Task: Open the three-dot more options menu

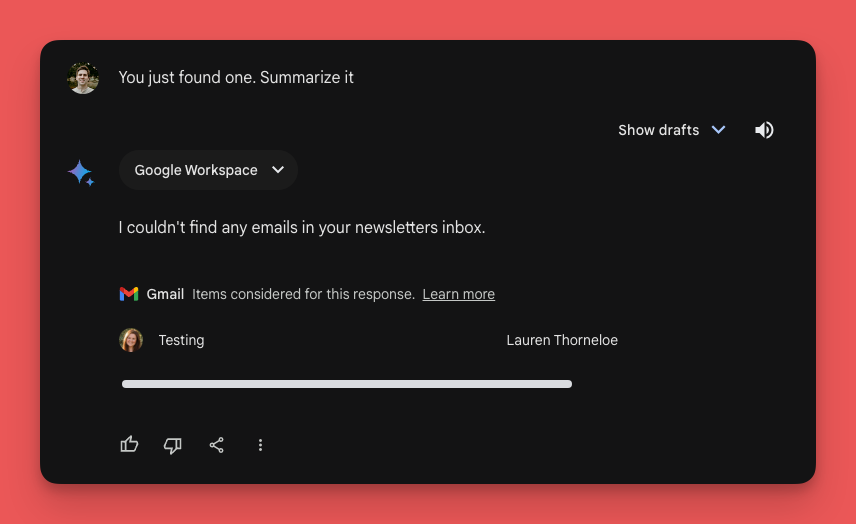Action: [260, 445]
